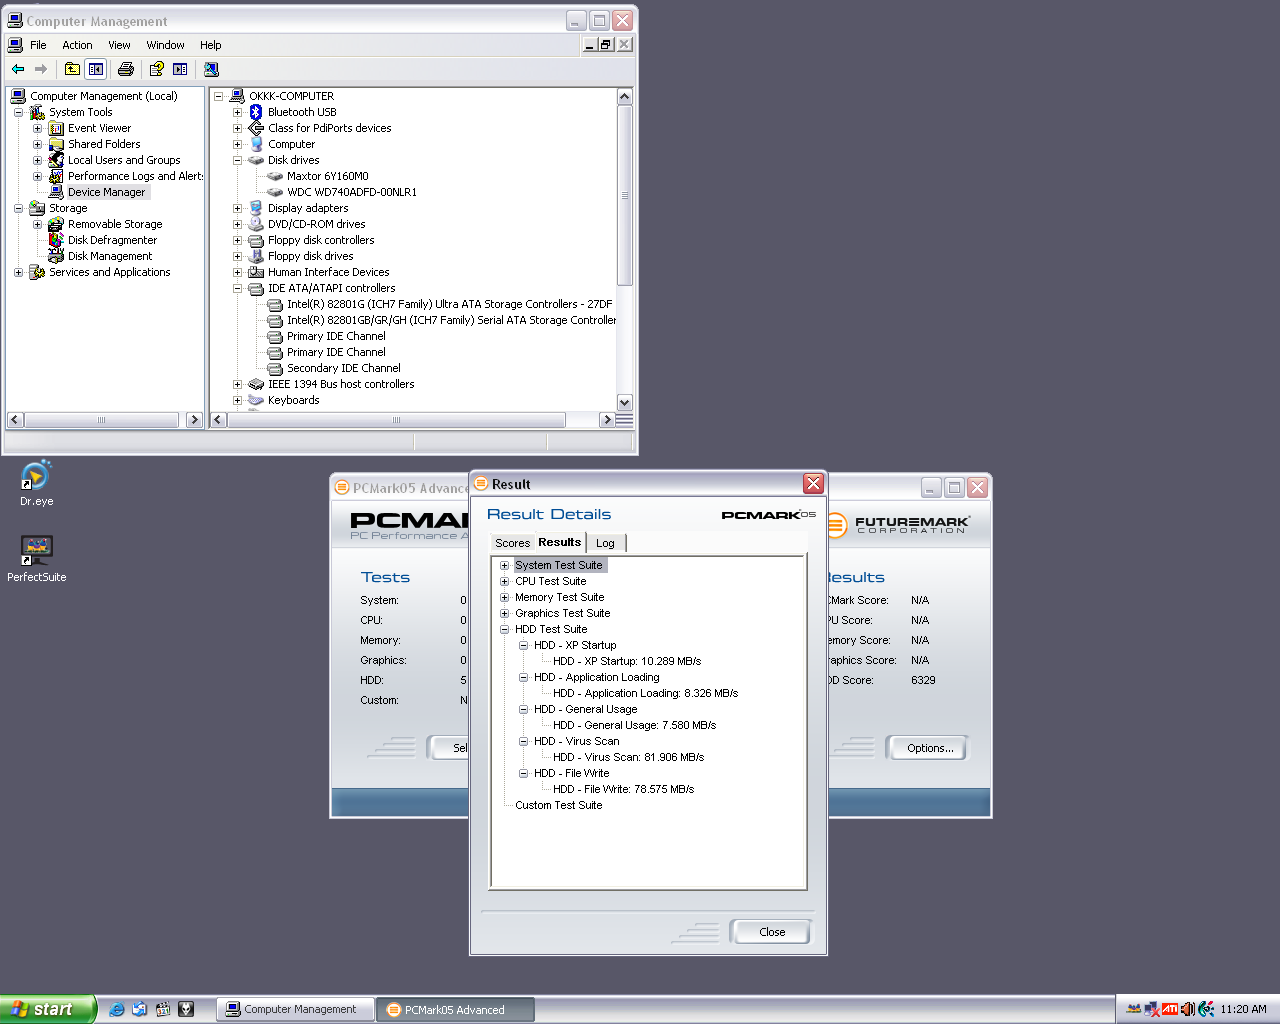Click the Show/Hide Action Pane toolbar icon
The image size is (1280, 1024).
coord(180,69)
